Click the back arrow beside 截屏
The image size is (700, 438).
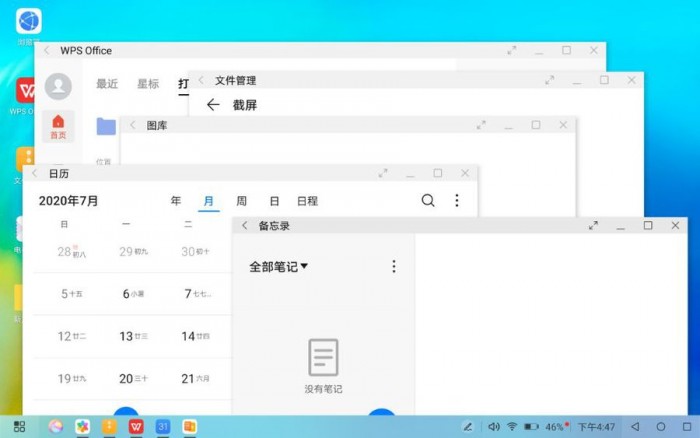tap(212, 105)
